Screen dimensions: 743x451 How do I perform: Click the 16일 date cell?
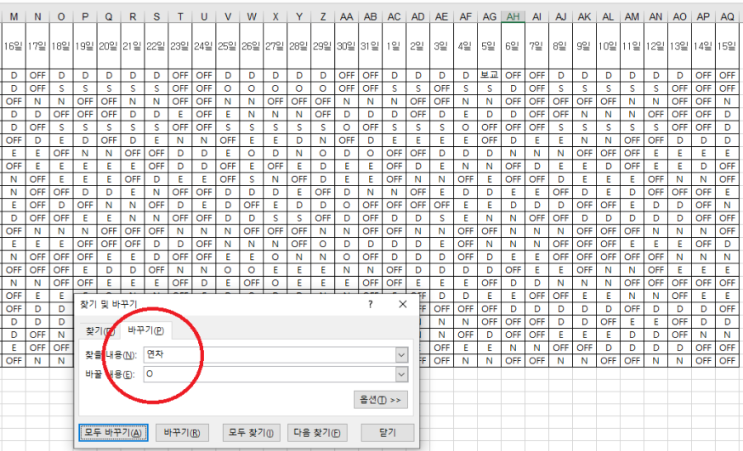(14, 46)
